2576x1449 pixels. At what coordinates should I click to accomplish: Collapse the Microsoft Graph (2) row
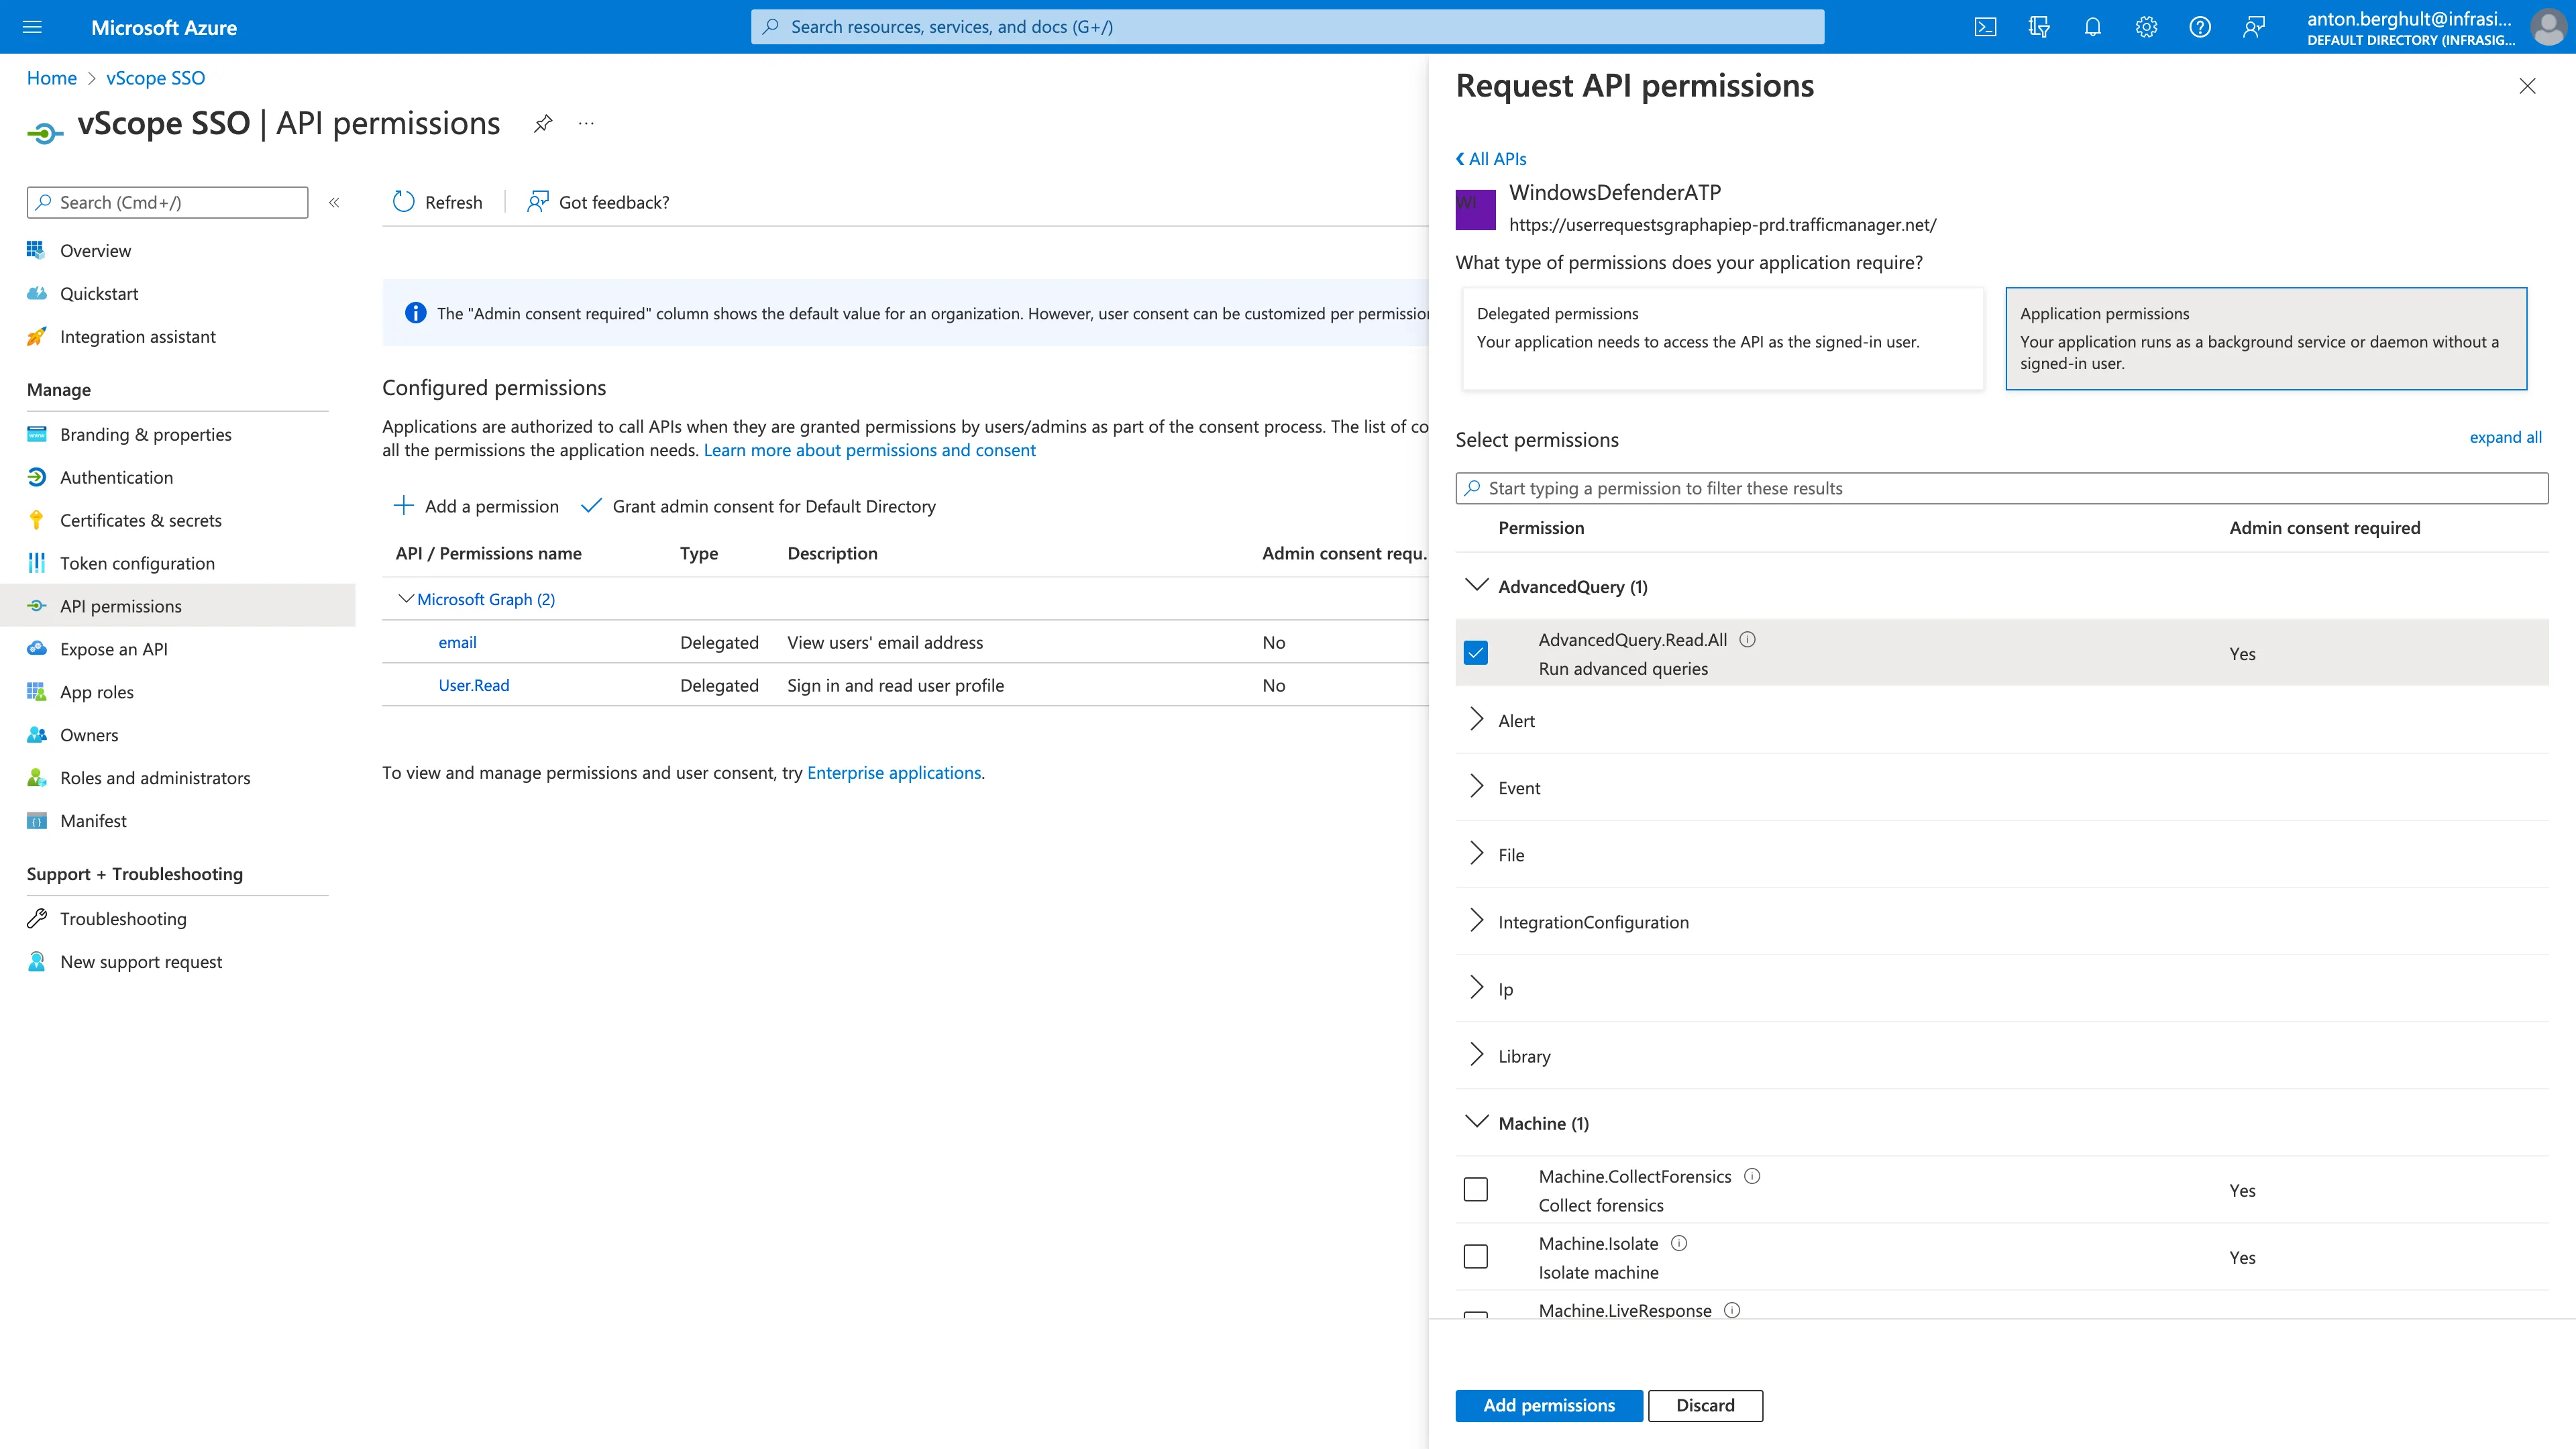tap(405, 599)
